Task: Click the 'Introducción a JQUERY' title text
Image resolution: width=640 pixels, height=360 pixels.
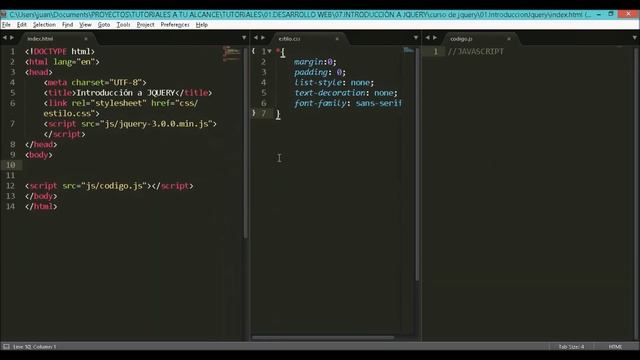Action: tap(126, 93)
